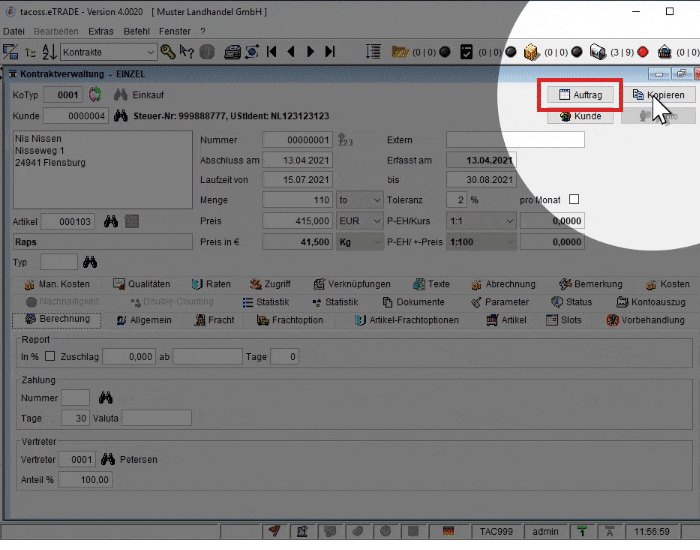Screen dimensions: 700x550
Task: Toggle the pro Monat checkbox
Action: (x=574, y=199)
